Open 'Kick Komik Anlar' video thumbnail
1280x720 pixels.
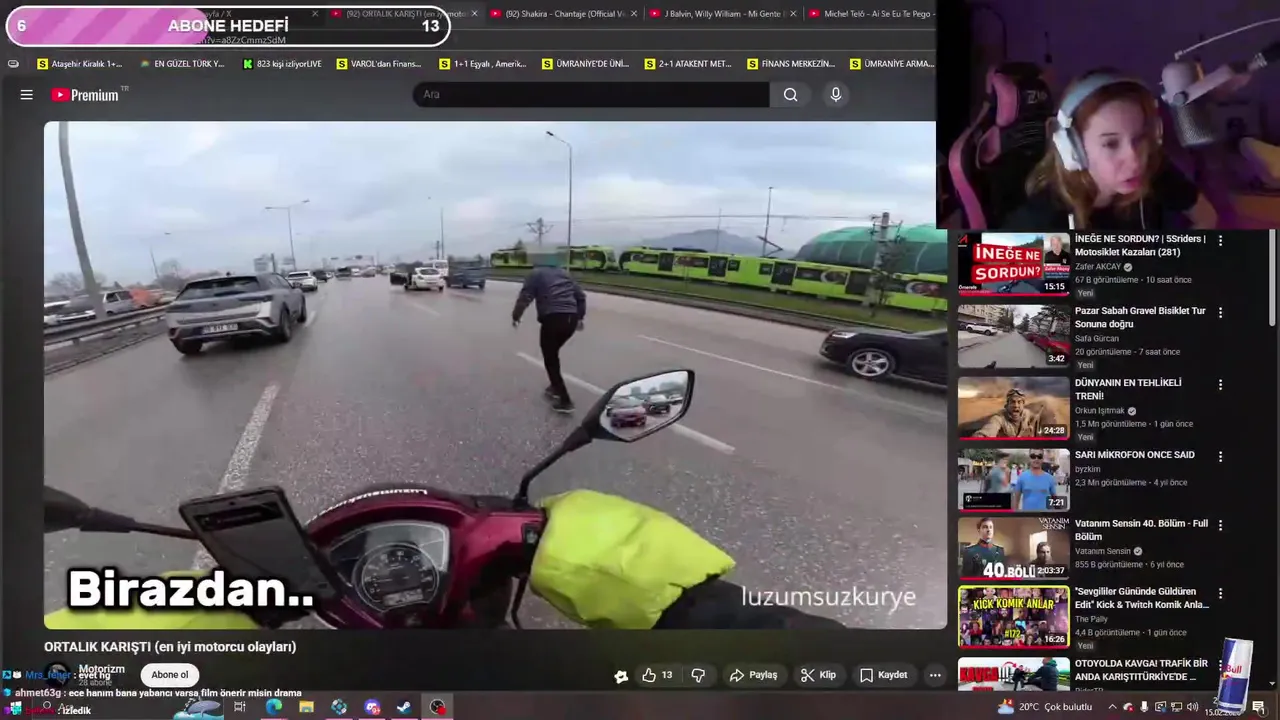click(1014, 617)
